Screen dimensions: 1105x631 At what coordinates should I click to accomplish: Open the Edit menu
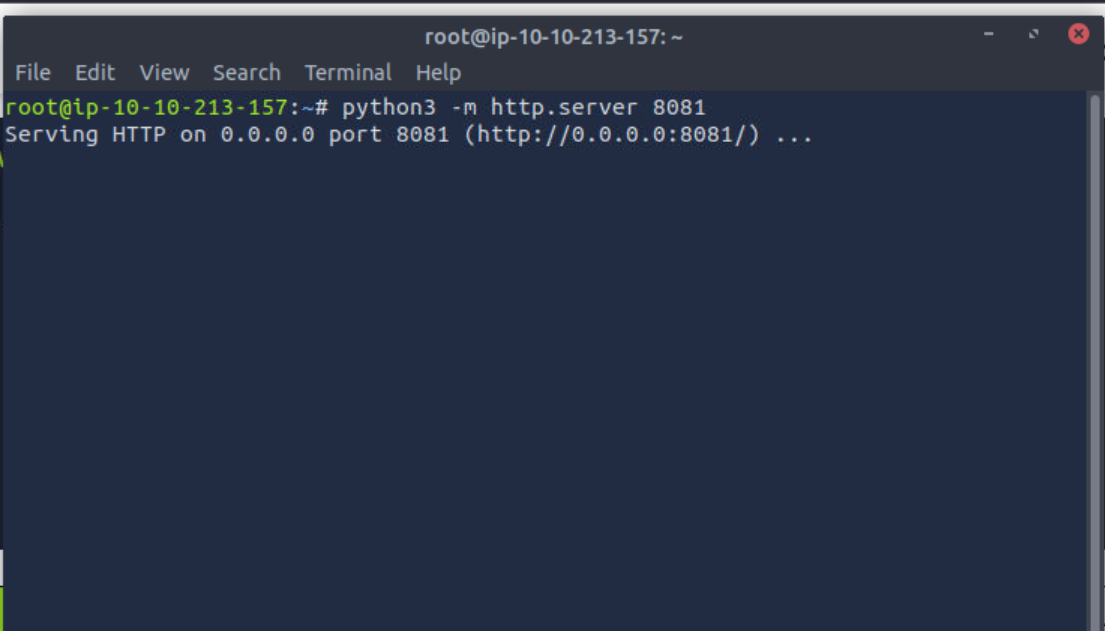coord(95,73)
